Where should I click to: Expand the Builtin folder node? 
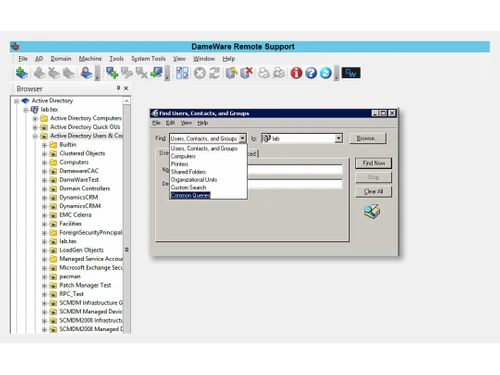pos(44,145)
